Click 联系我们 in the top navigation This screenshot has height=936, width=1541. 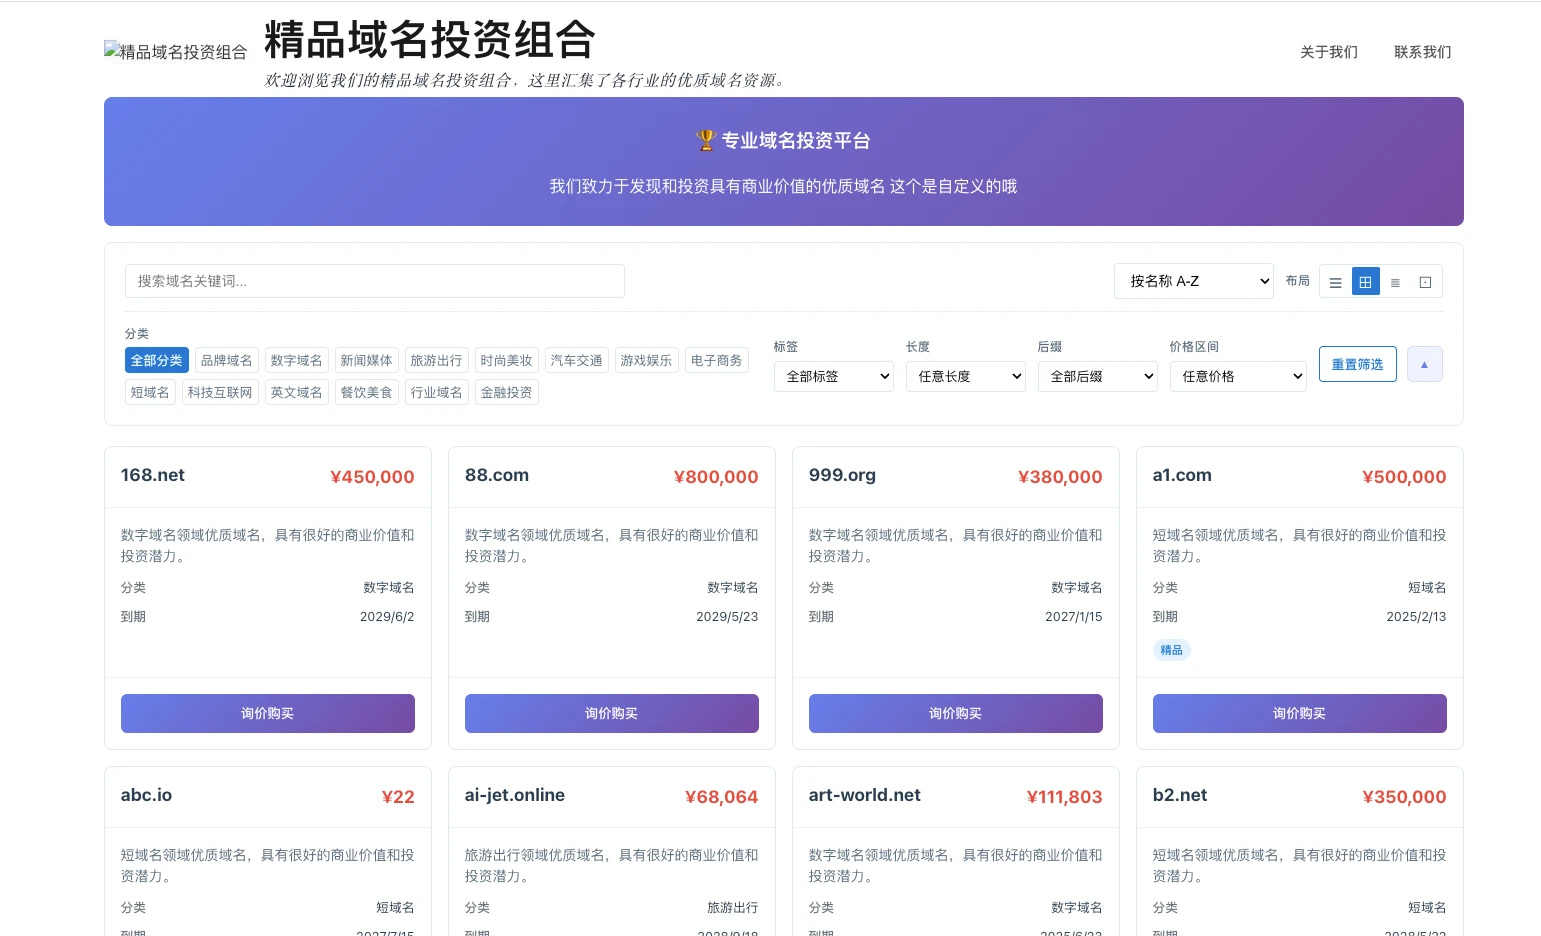[x=1422, y=52]
